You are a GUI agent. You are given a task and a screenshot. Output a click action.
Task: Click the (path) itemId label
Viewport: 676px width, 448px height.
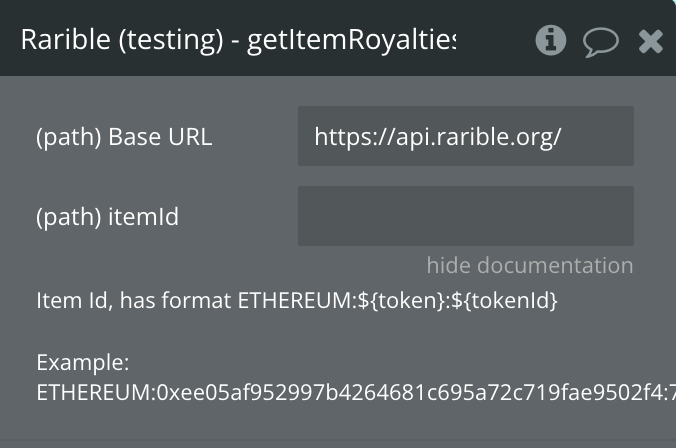click(x=107, y=217)
